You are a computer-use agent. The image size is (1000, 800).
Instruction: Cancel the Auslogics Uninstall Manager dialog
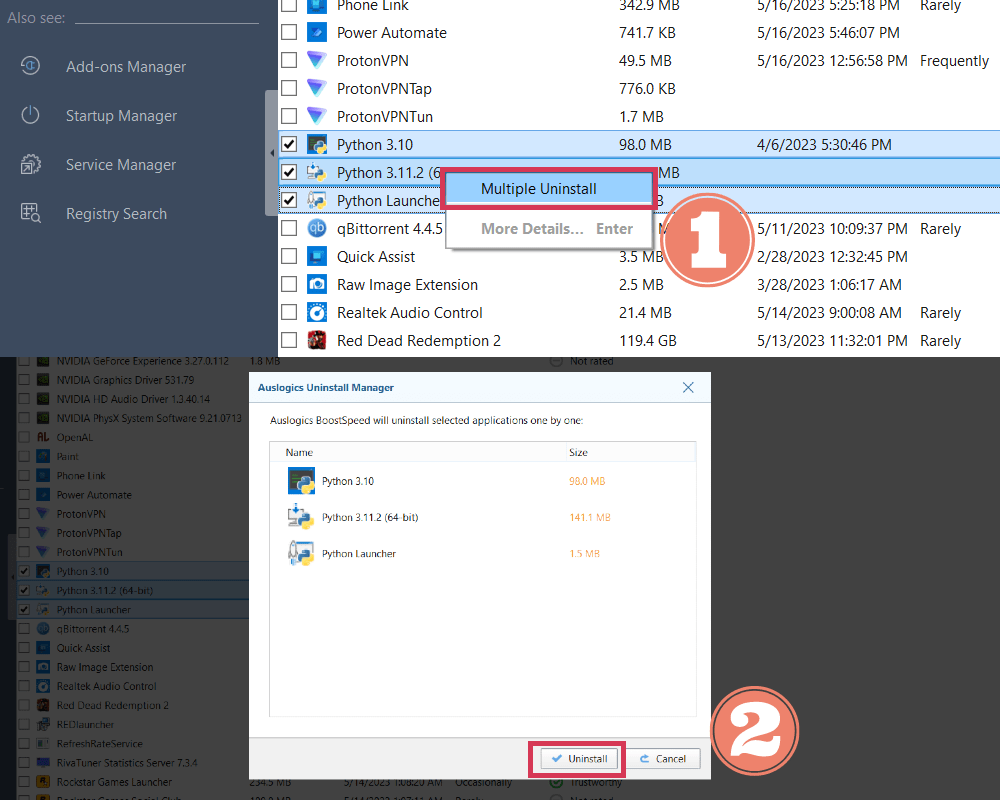663,758
